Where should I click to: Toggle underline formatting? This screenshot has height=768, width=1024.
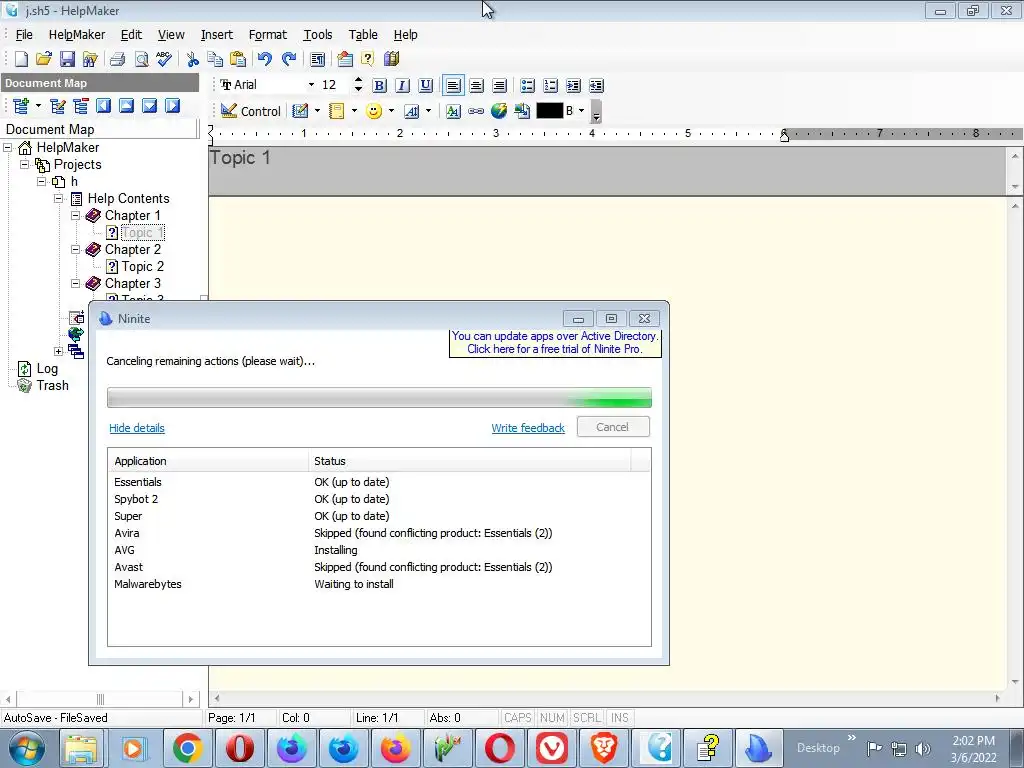[426, 86]
